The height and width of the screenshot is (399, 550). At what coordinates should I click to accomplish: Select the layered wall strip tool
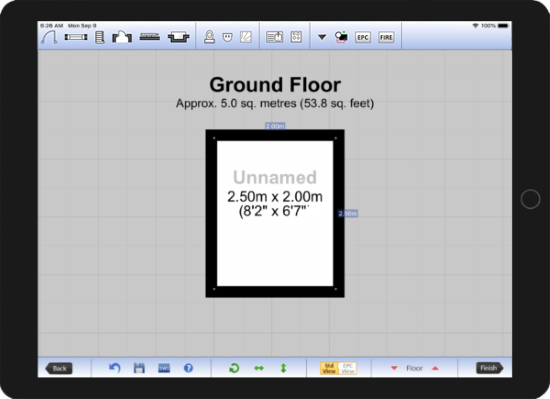coord(150,36)
